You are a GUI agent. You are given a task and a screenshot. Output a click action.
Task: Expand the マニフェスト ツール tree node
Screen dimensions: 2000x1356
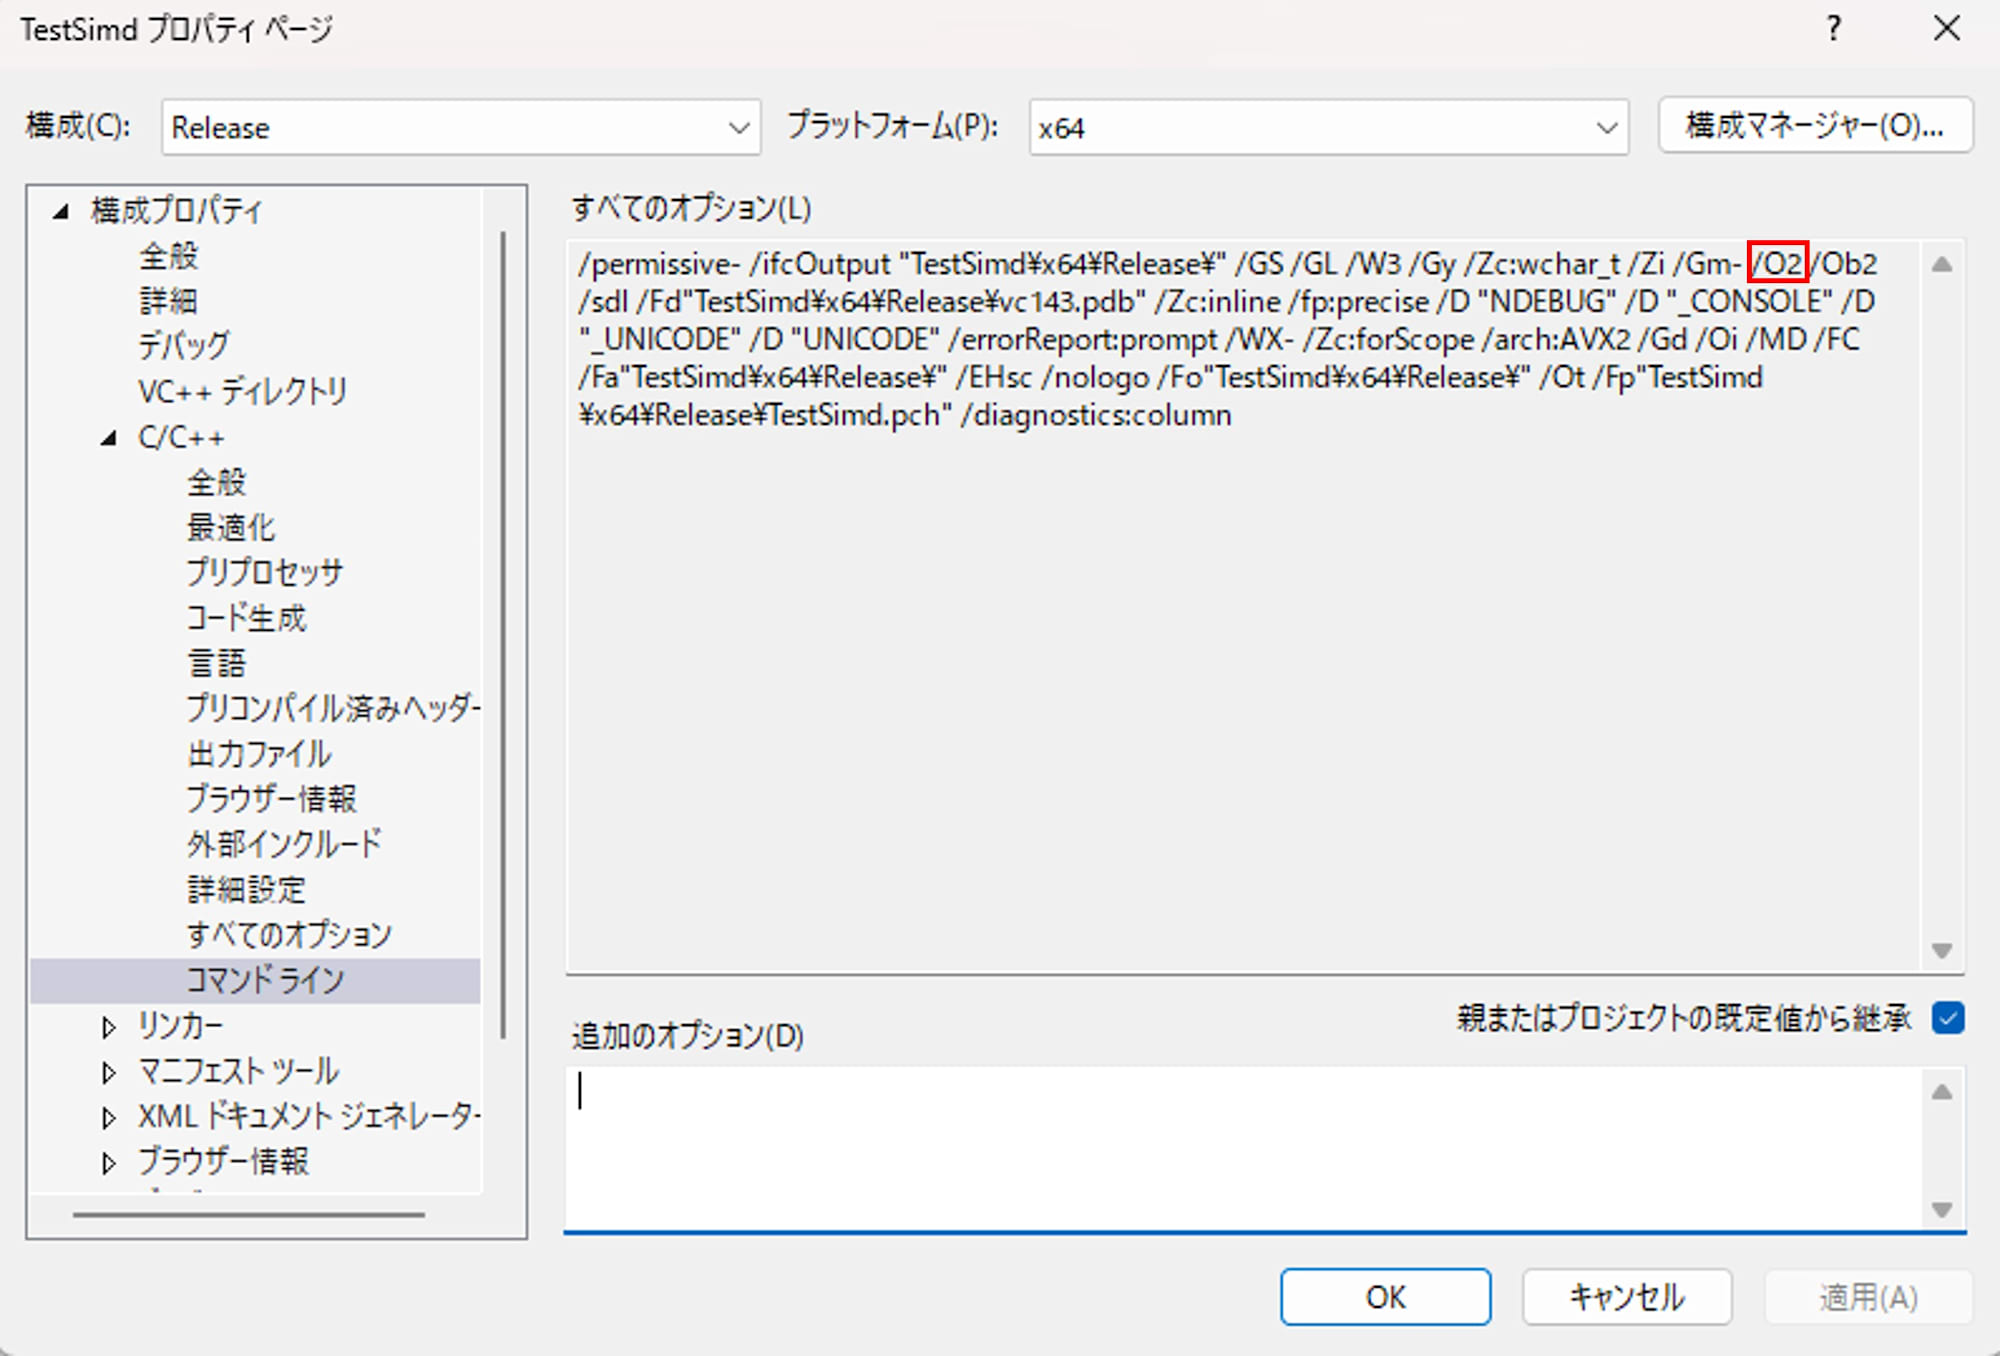[x=110, y=1071]
